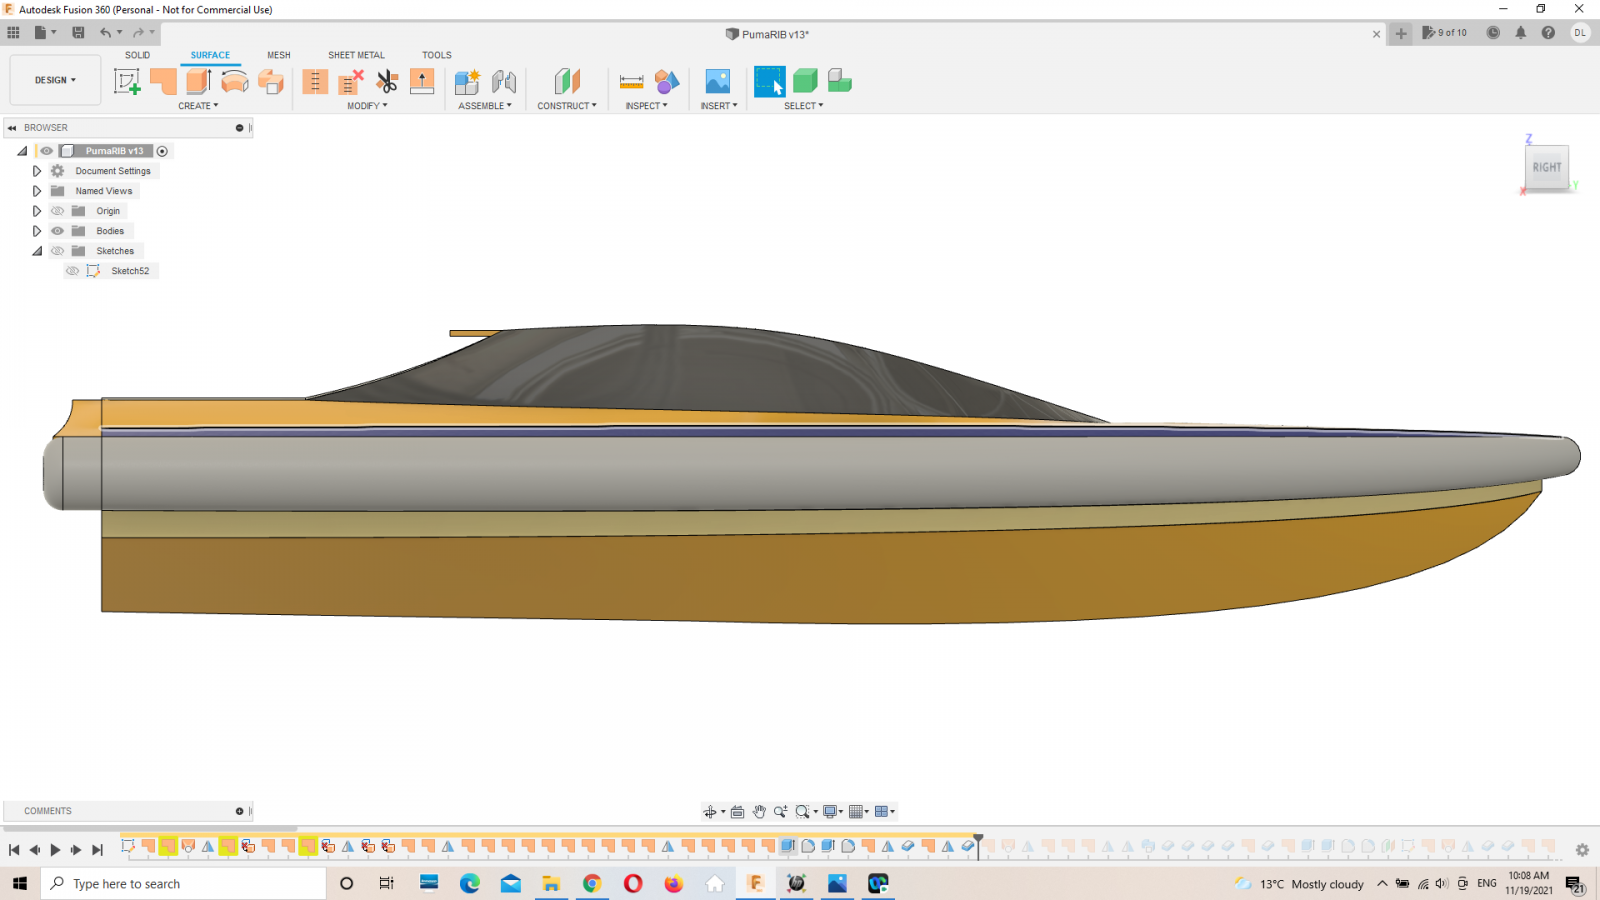Expand the Origin folder
Screen dimensions: 1600x900
click(37, 211)
